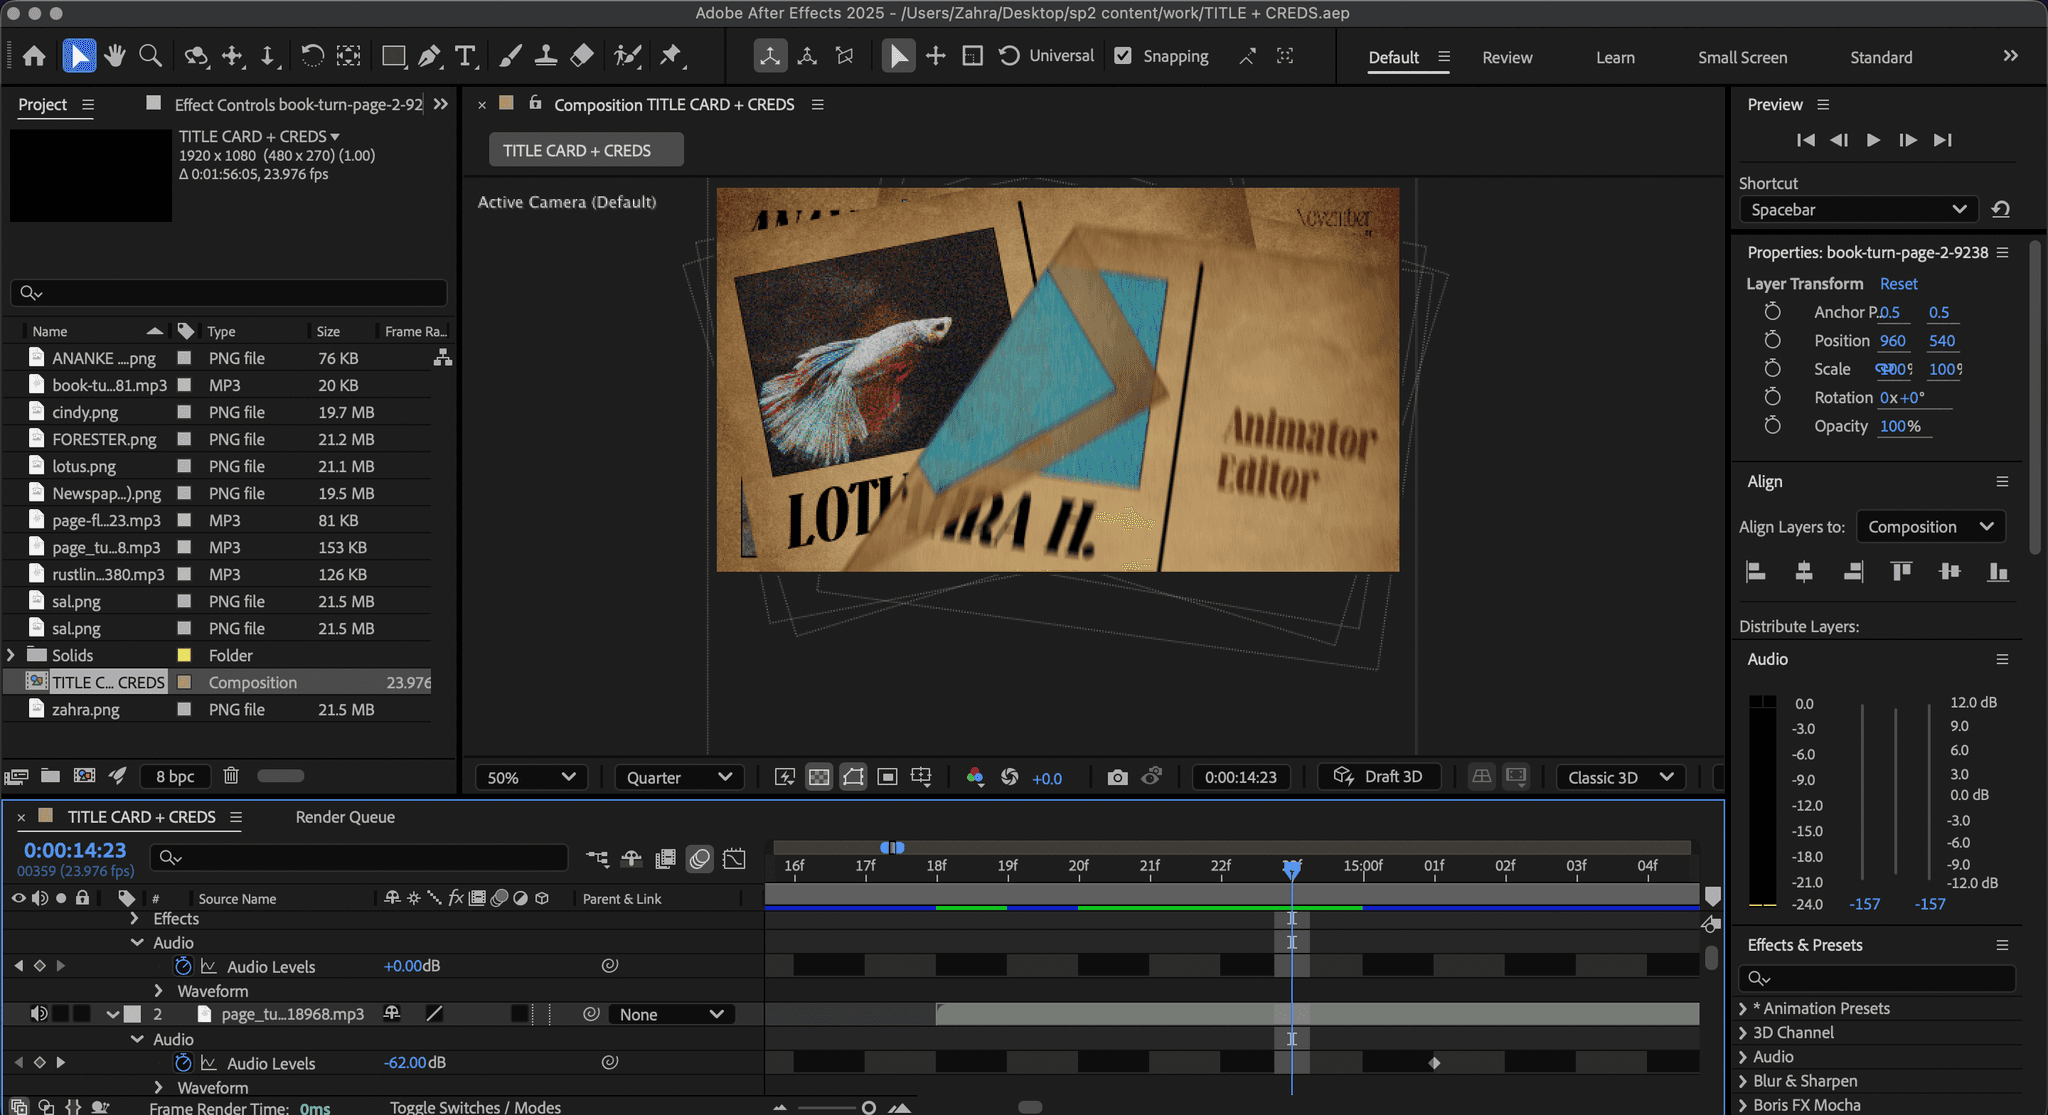Screen dimensions: 2048x1115
Task: Click the timeline zoom slider
Action: tap(869, 1107)
